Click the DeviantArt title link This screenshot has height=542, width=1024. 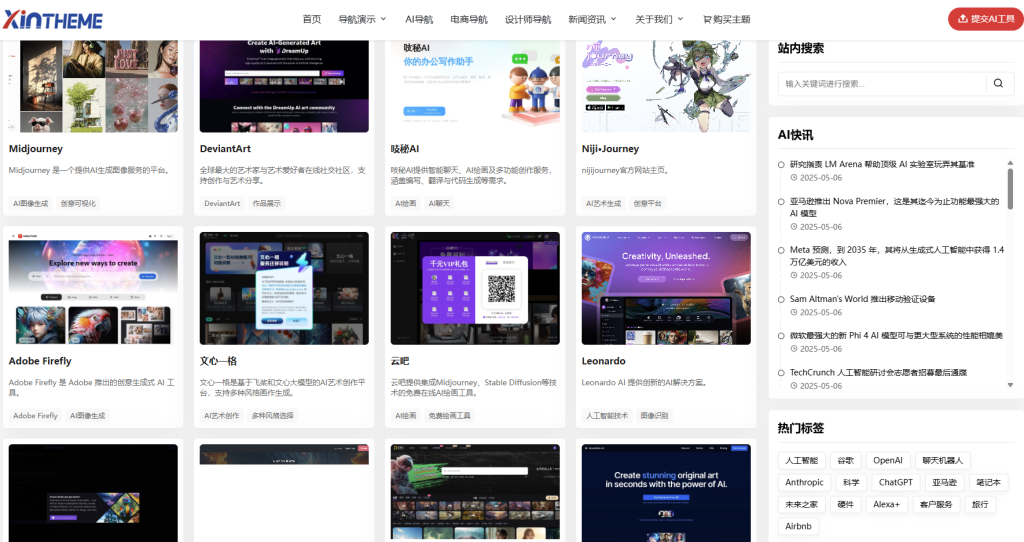point(225,149)
